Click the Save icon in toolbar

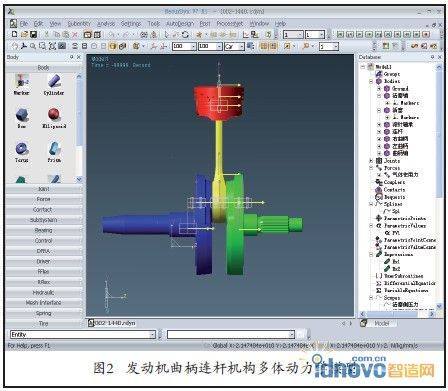click(x=33, y=34)
